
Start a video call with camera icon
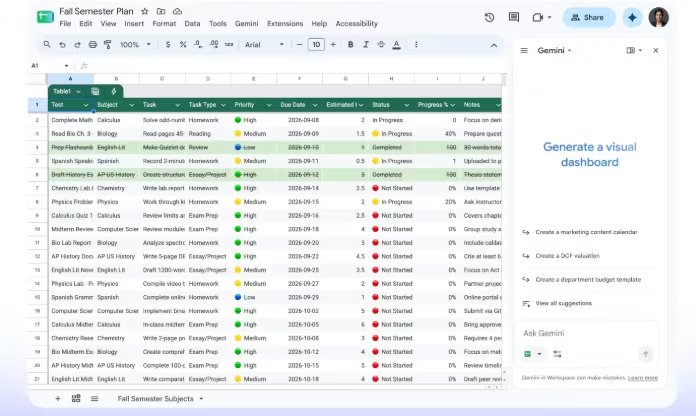[x=538, y=17]
